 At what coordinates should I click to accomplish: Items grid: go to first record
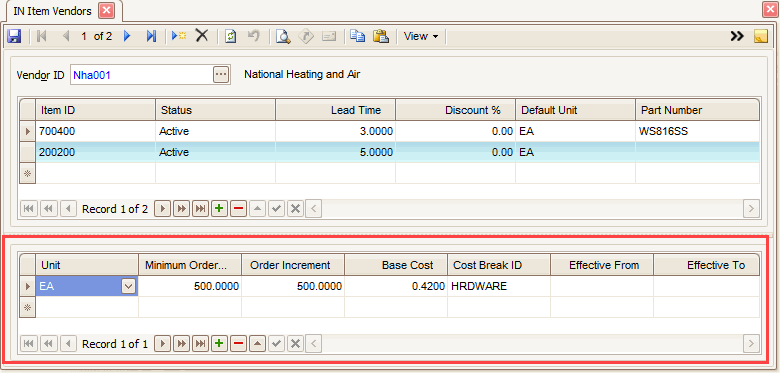(x=28, y=209)
